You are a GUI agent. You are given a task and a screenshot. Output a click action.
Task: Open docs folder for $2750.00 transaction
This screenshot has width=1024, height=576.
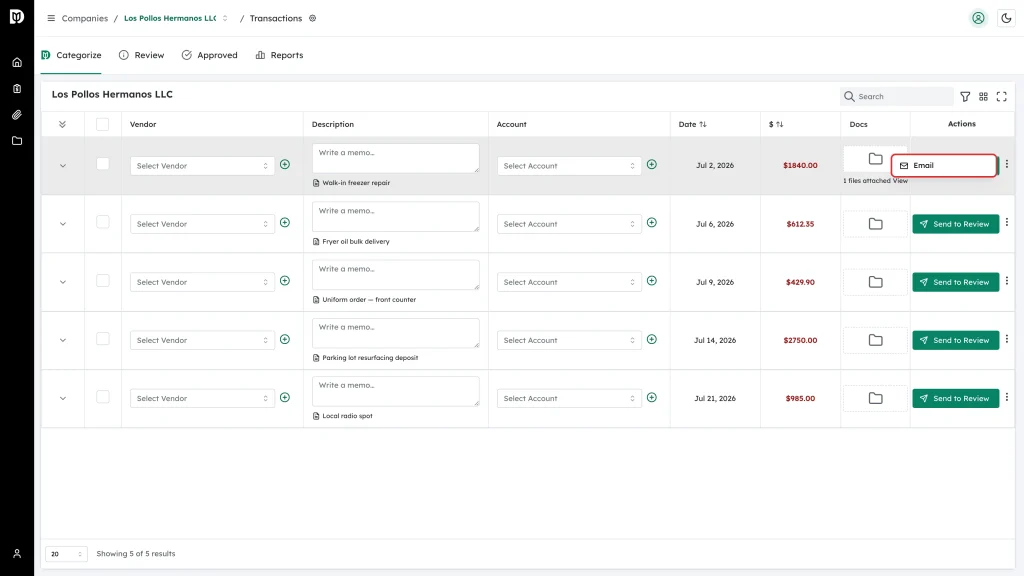[x=875, y=340]
